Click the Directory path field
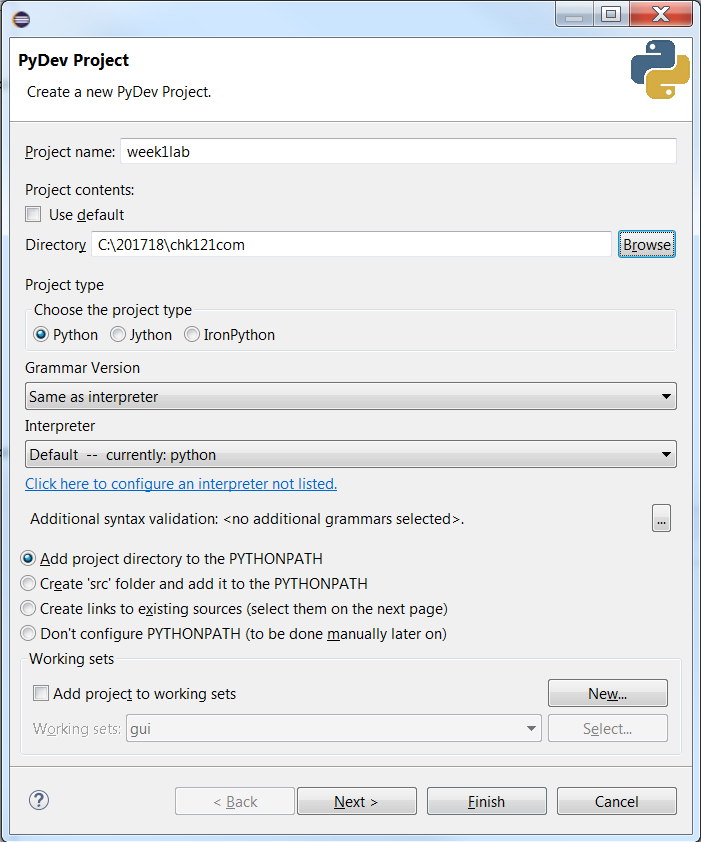The image size is (701, 842). pyautogui.click(x=351, y=244)
